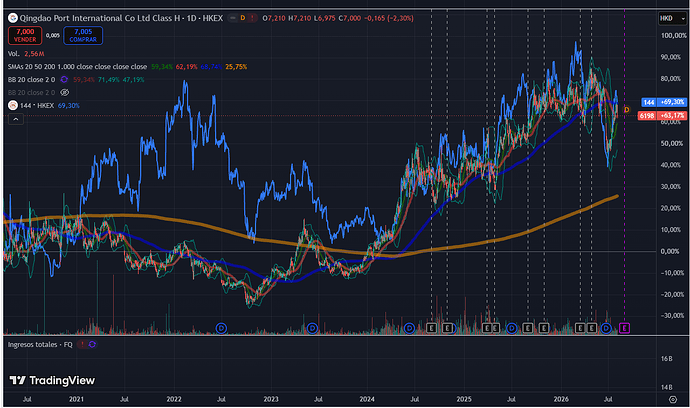Click the dividend D marker above Jul 2025

[x=511, y=328]
